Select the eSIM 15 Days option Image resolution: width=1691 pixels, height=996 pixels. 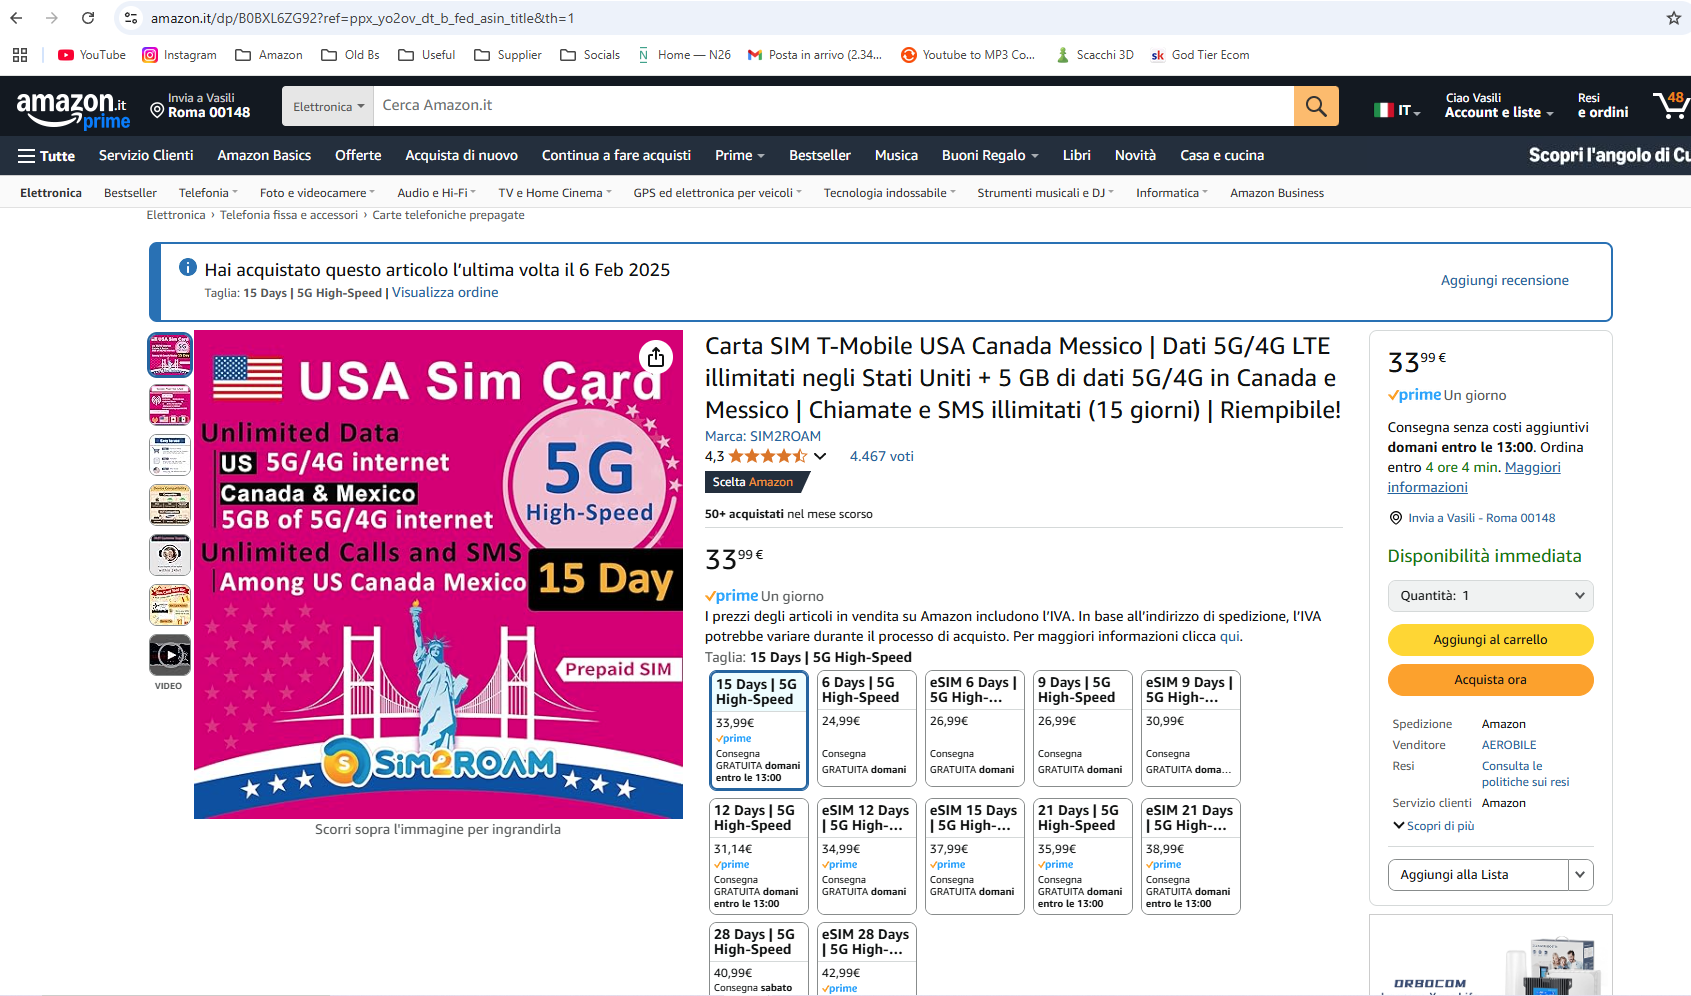click(975, 856)
